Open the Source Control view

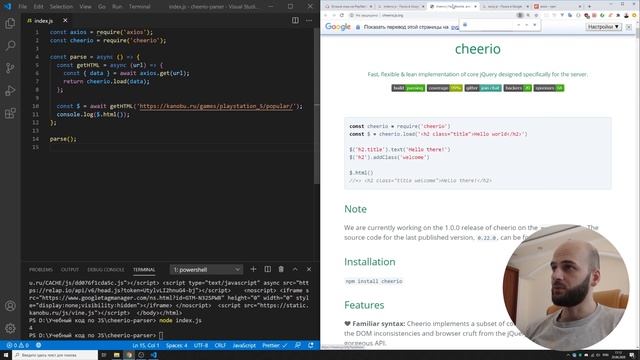pyautogui.click(x=10, y=68)
